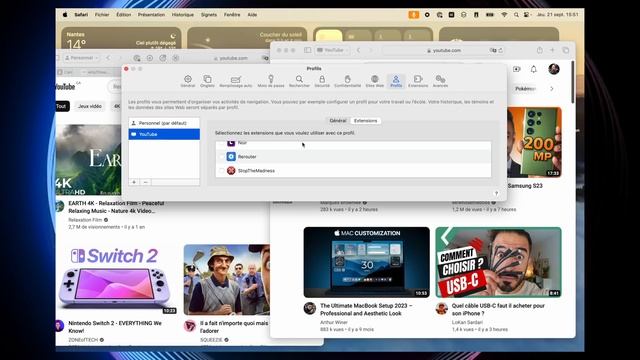Remove selected profile with minus button
This screenshot has width=640, height=360.
146,182
